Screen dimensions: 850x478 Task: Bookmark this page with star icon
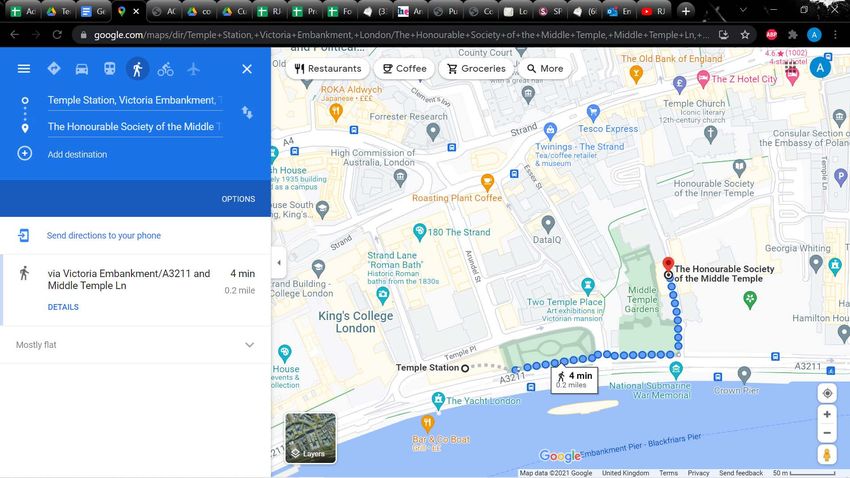[x=745, y=35]
